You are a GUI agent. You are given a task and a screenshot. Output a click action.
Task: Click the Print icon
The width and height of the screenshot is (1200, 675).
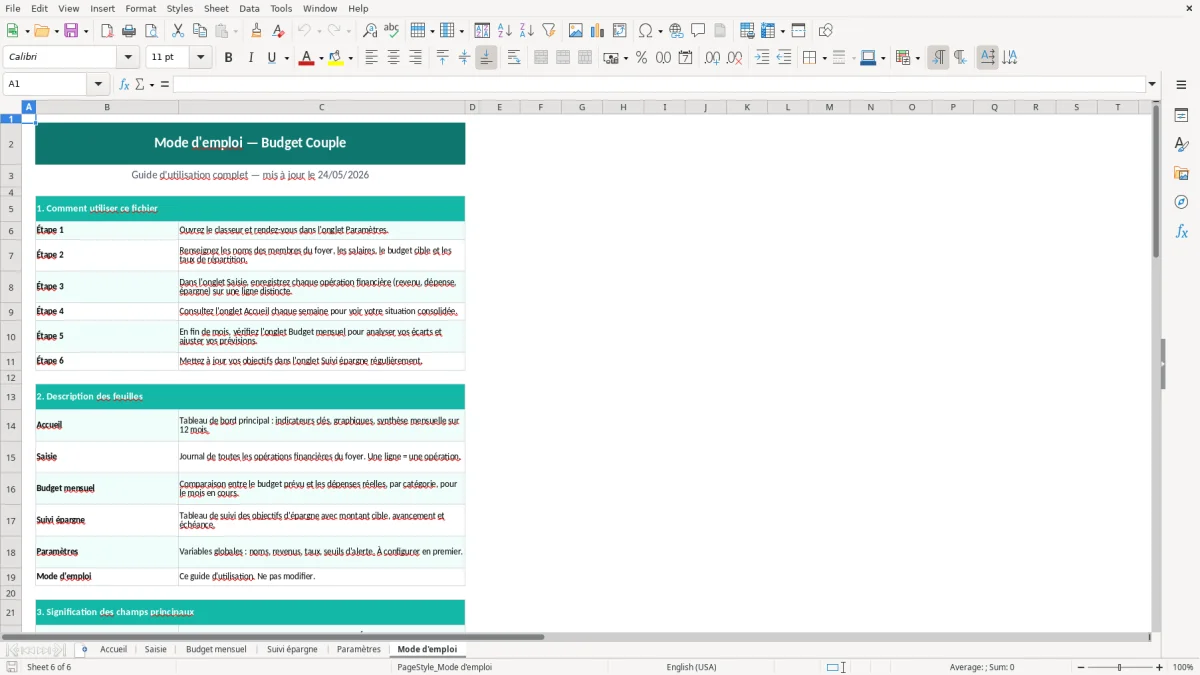click(129, 31)
